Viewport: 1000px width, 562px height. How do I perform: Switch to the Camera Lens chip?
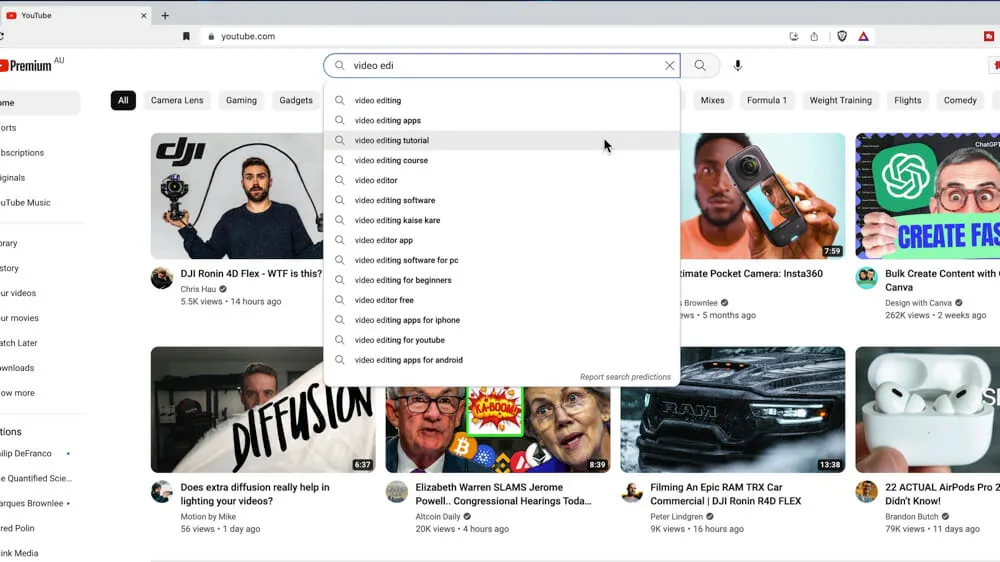(x=177, y=100)
